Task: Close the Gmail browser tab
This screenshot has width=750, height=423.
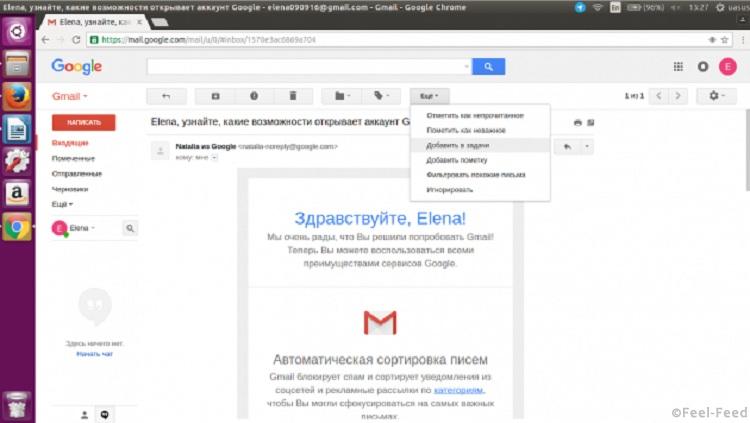Action: coord(140,22)
